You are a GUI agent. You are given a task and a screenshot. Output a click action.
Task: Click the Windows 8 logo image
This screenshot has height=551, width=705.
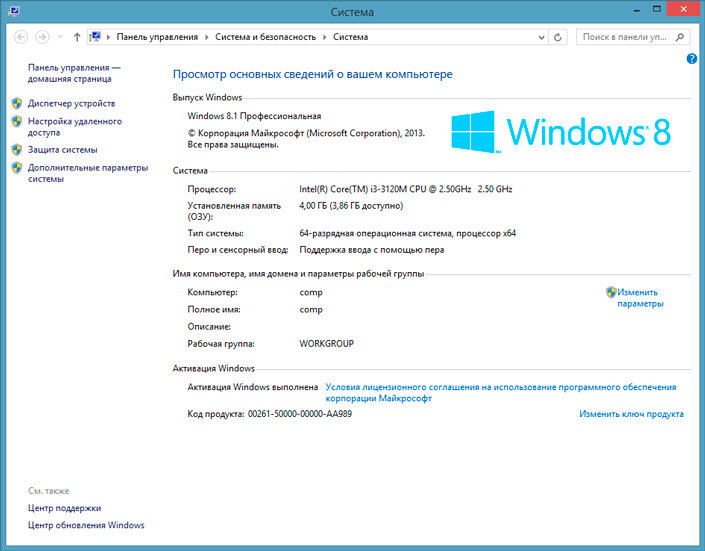pyautogui.click(x=561, y=132)
